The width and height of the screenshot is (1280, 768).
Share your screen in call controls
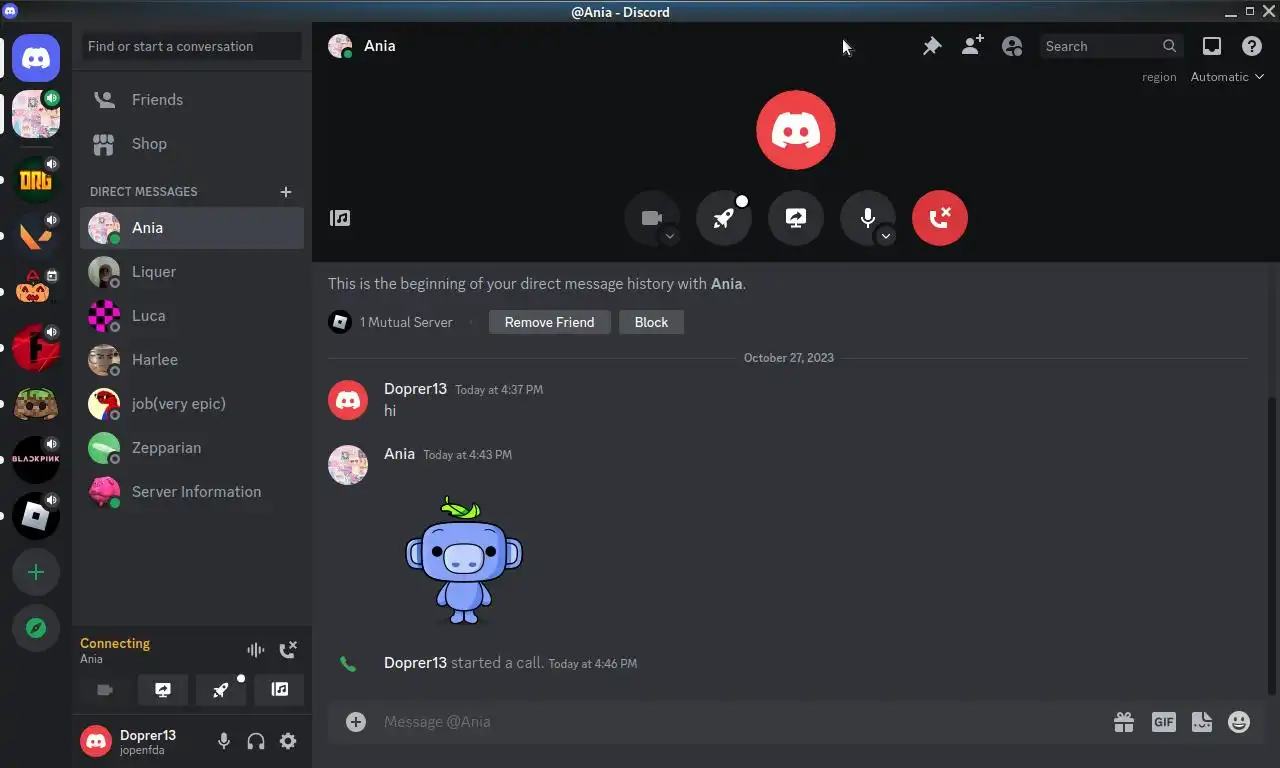(x=796, y=218)
